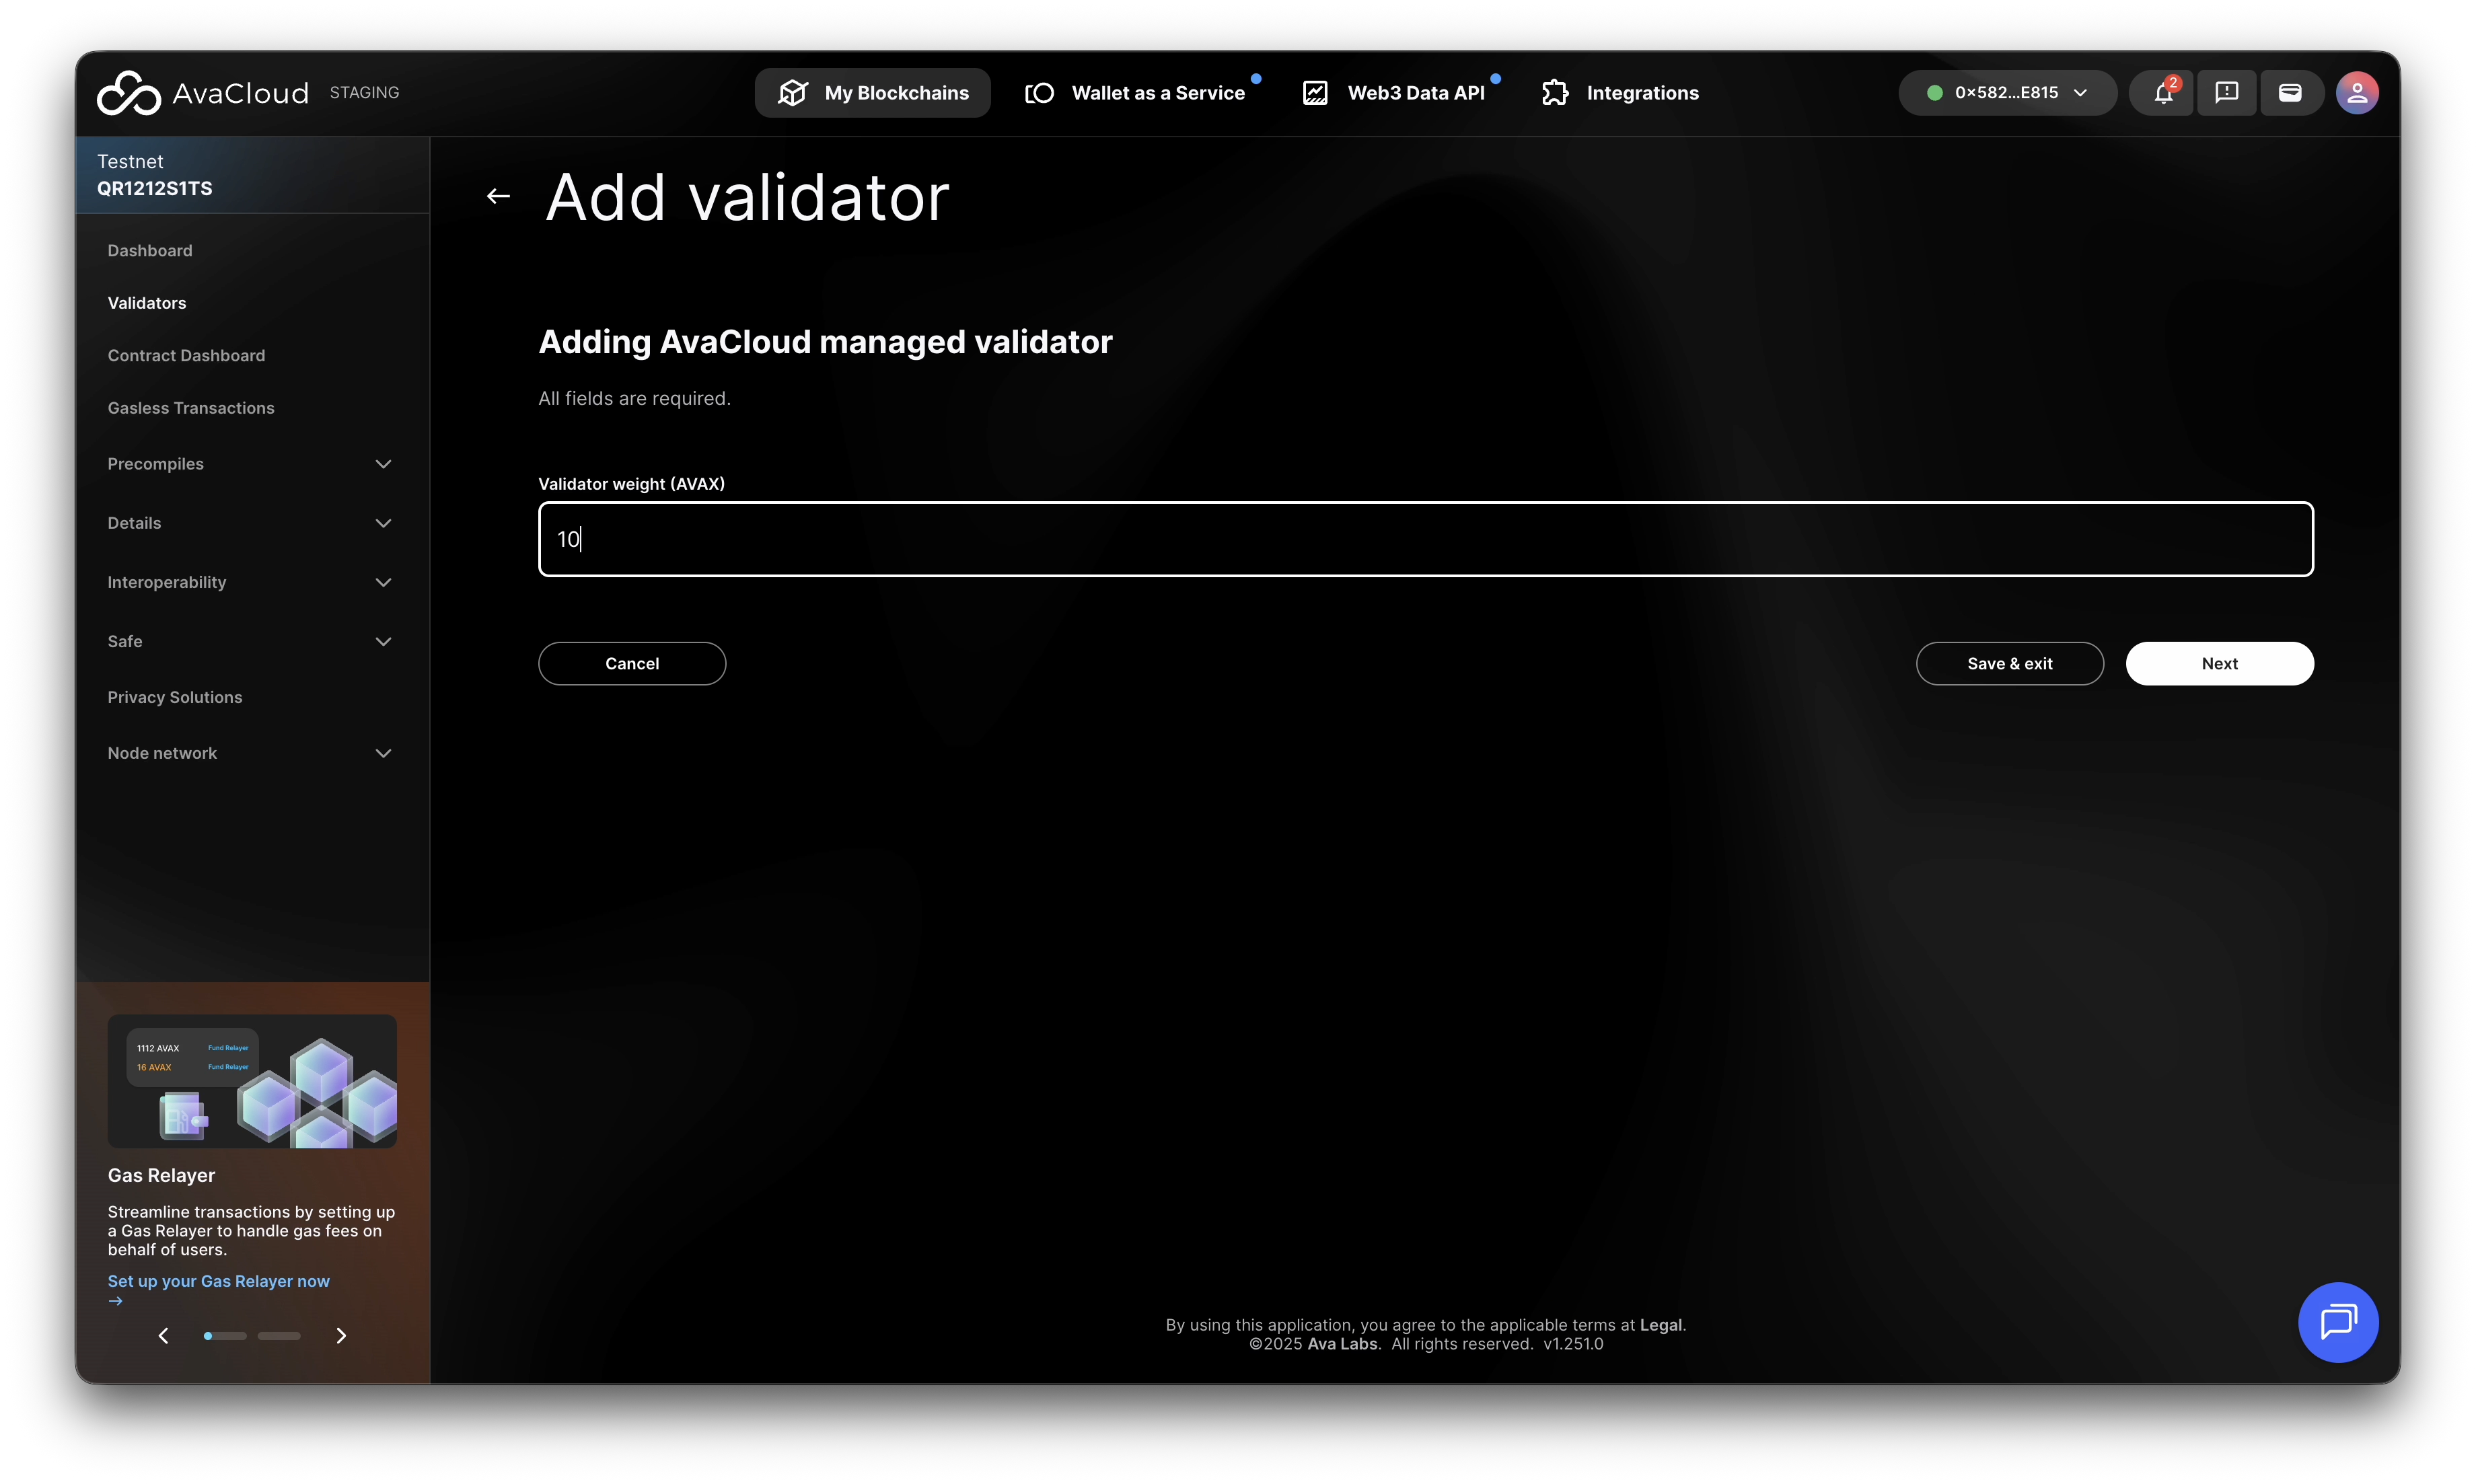Open the user profile avatar
The width and height of the screenshot is (2476, 1484).
click(2357, 93)
